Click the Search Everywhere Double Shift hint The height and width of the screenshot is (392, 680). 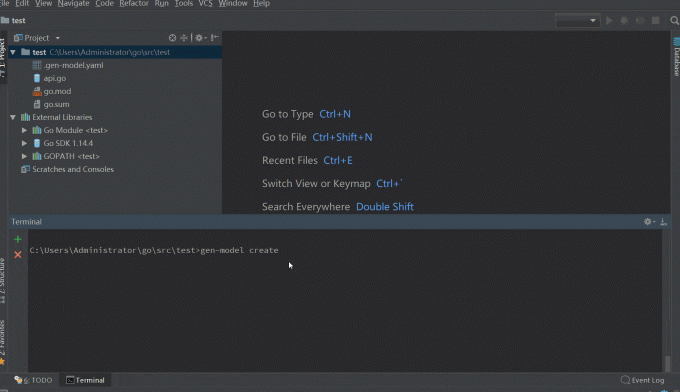[x=338, y=206]
